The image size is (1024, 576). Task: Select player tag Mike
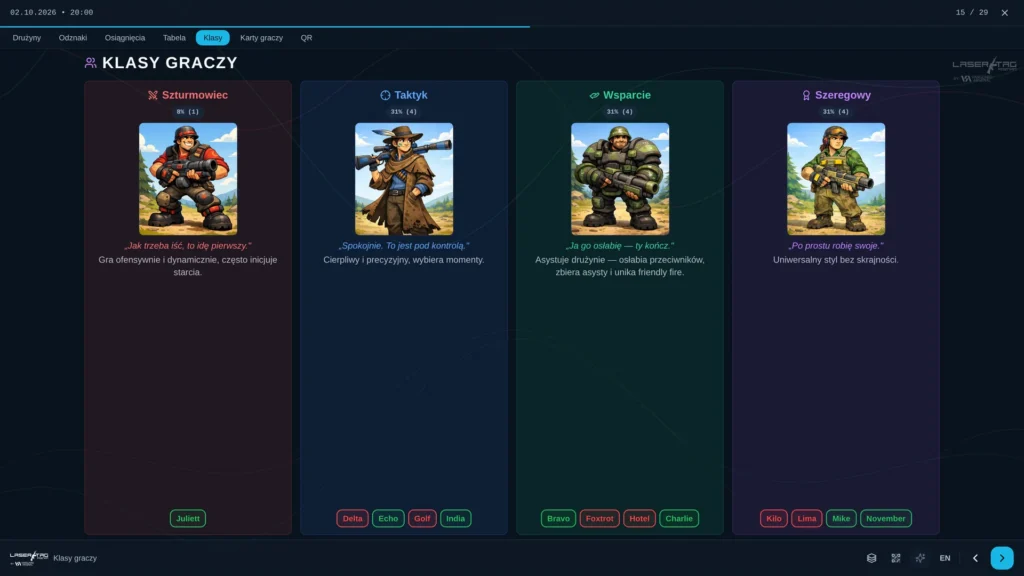click(841, 519)
